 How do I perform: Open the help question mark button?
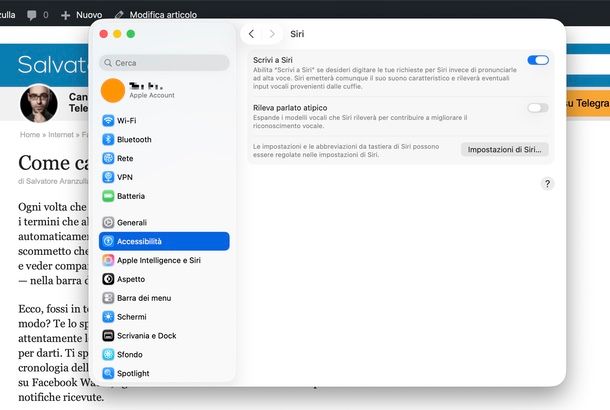tap(547, 184)
